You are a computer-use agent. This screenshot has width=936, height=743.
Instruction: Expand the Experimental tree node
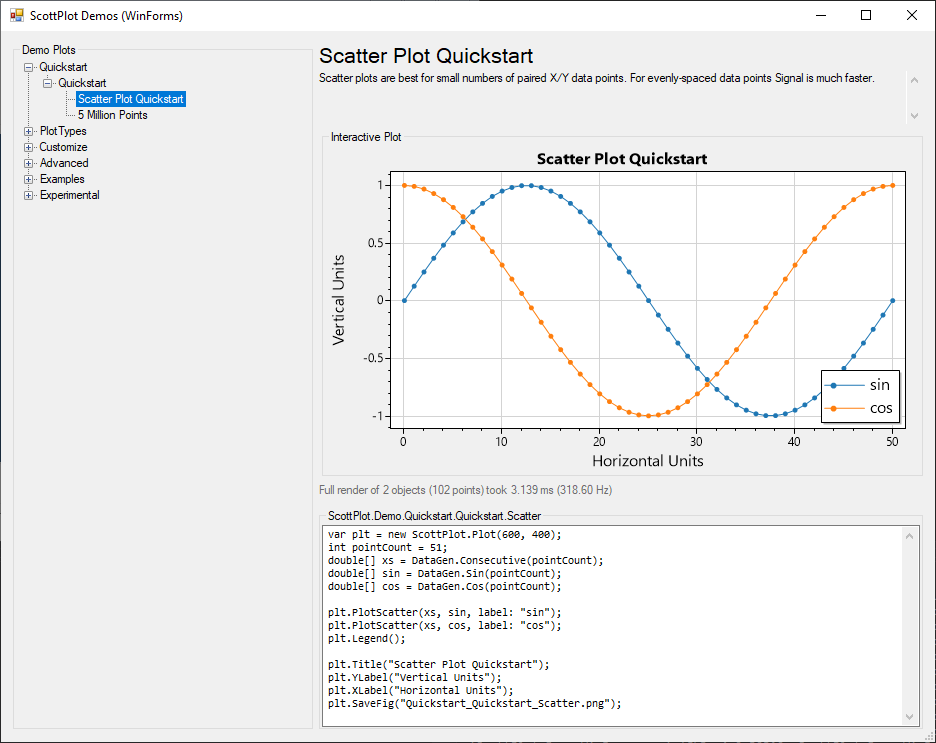(x=29, y=195)
